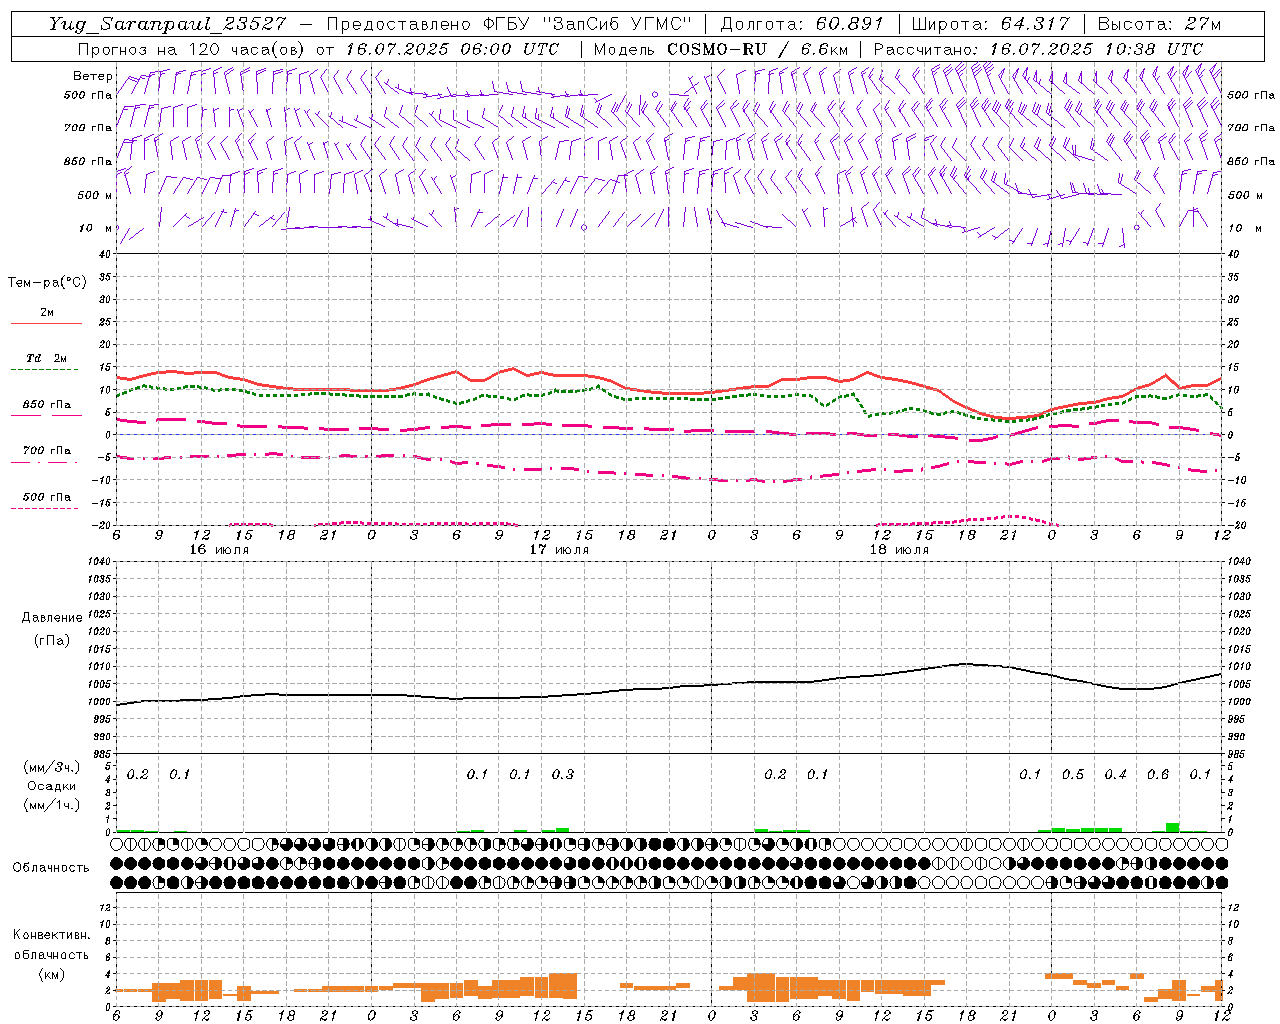
Task: Click the Облачность cloud cover label
Action: (51, 867)
